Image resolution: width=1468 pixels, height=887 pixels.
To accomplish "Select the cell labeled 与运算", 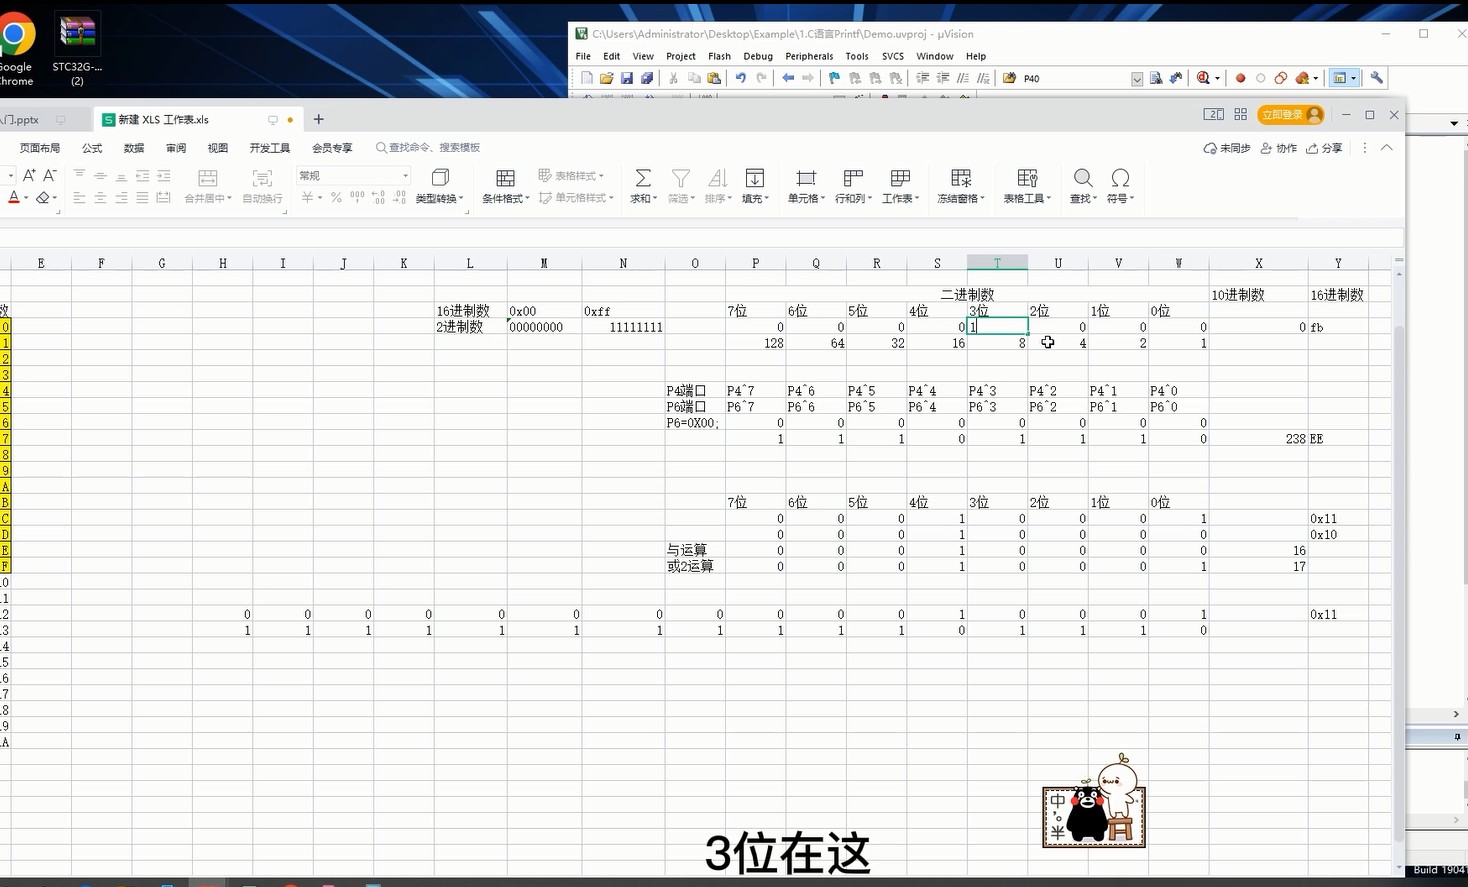I will [695, 551].
